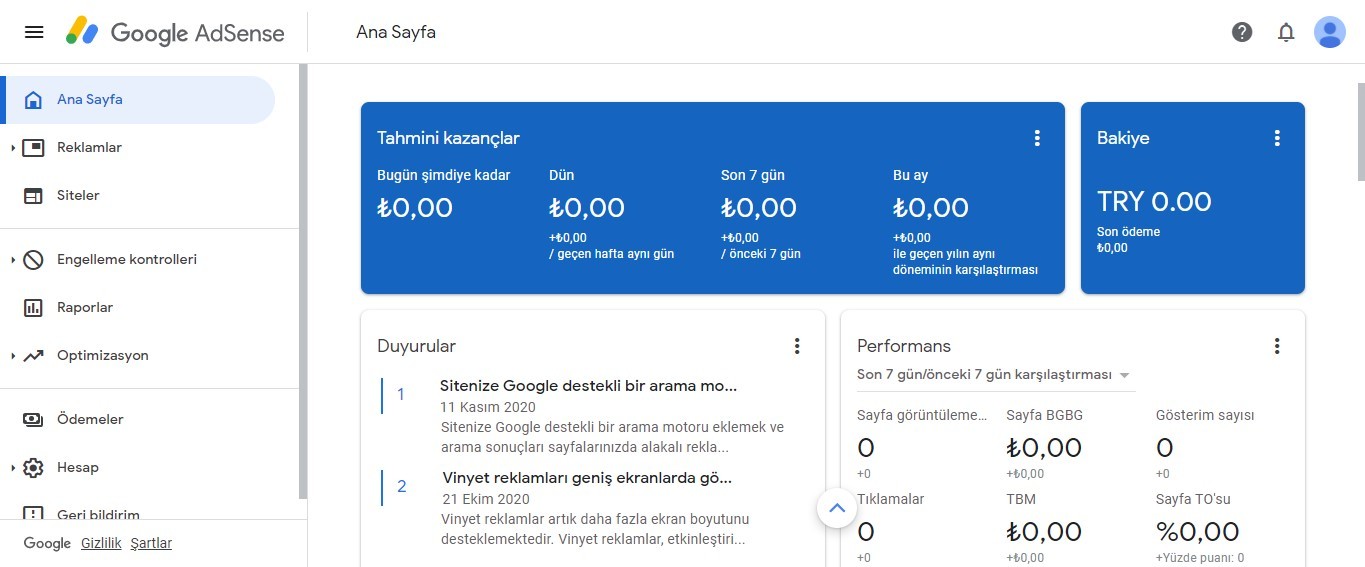Expand the Reklamlar submenu arrow
Screen dimensions: 1365x567
pyautogui.click(x=13, y=148)
